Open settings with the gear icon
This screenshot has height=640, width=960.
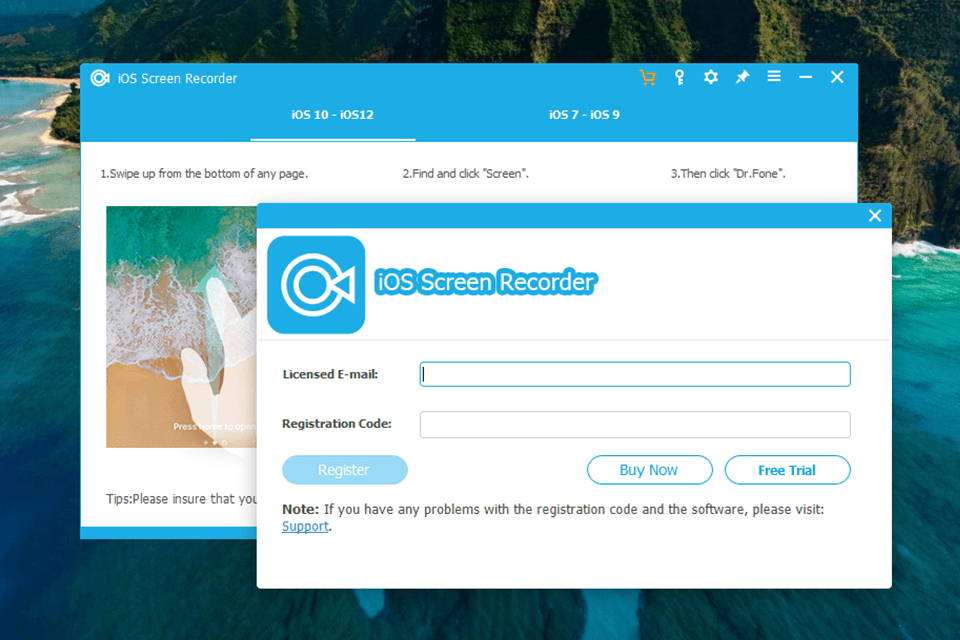click(x=711, y=78)
